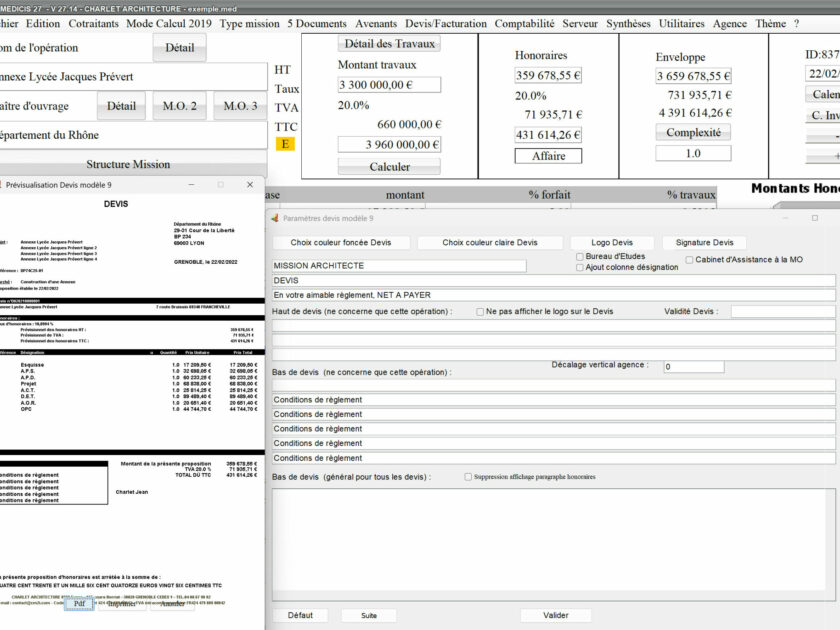Viewport: 840px width, 630px height.
Task: Expand the Structure Mission section
Action: (x=128, y=165)
